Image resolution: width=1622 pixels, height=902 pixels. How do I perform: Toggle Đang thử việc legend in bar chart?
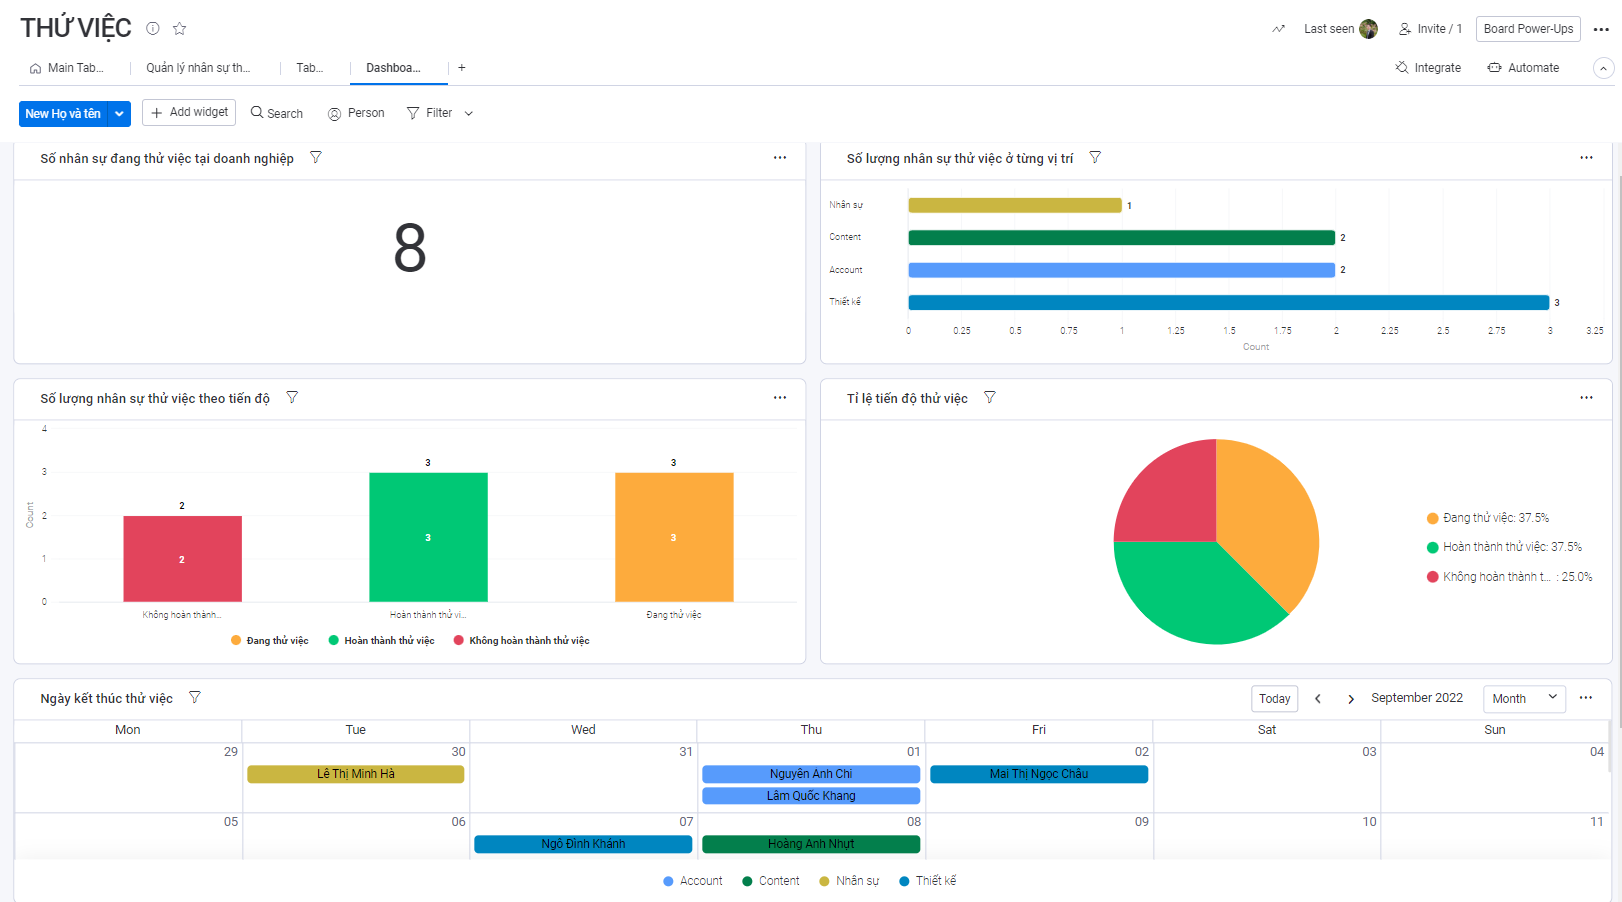point(270,641)
